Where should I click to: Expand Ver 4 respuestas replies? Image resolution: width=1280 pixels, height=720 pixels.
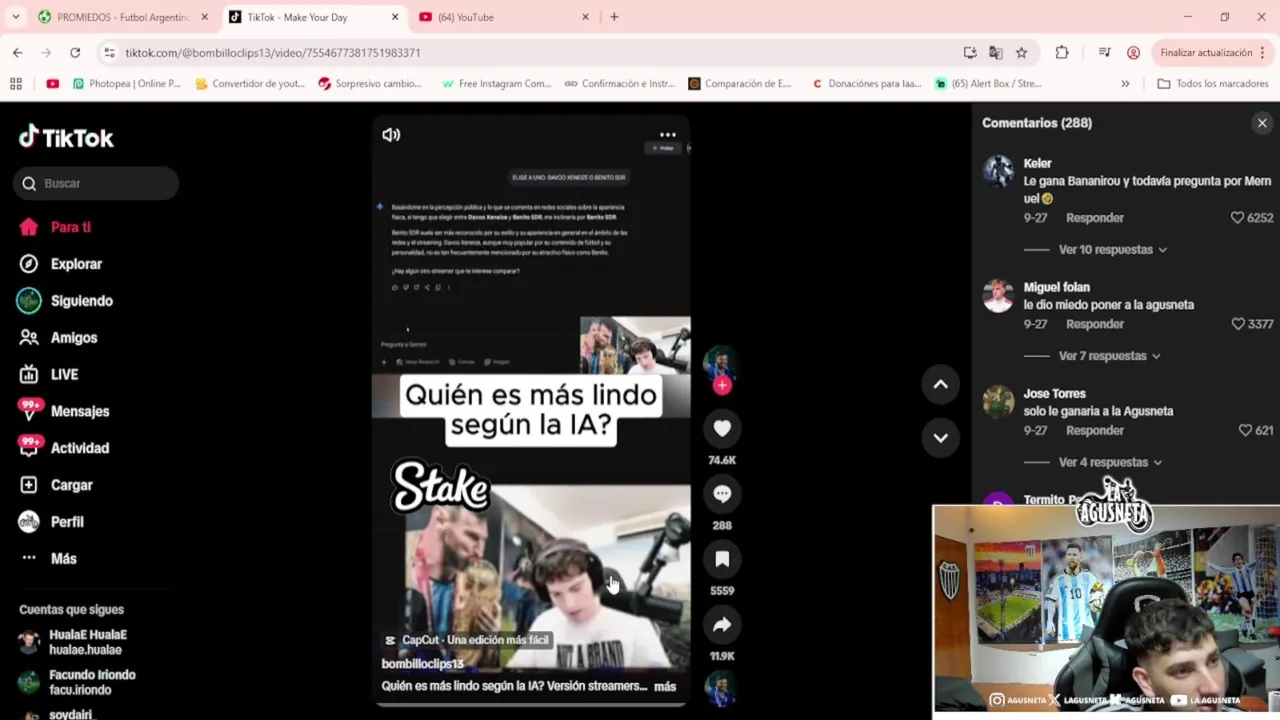1110,462
